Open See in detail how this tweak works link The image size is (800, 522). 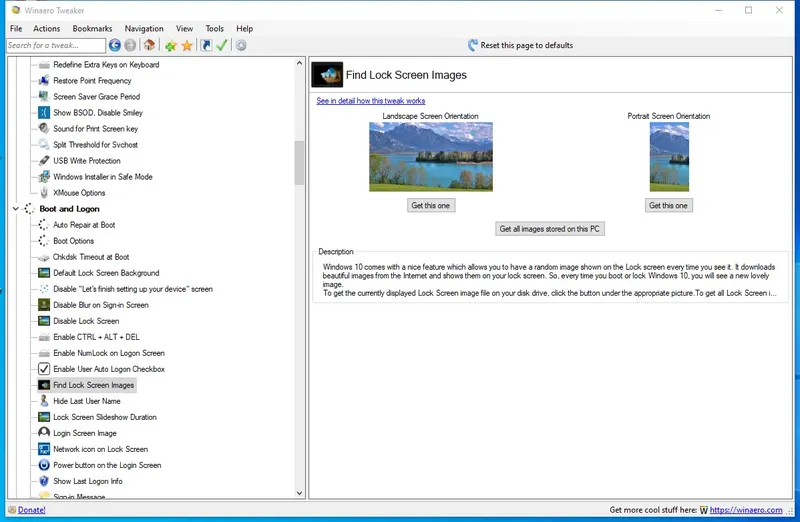click(x=370, y=101)
